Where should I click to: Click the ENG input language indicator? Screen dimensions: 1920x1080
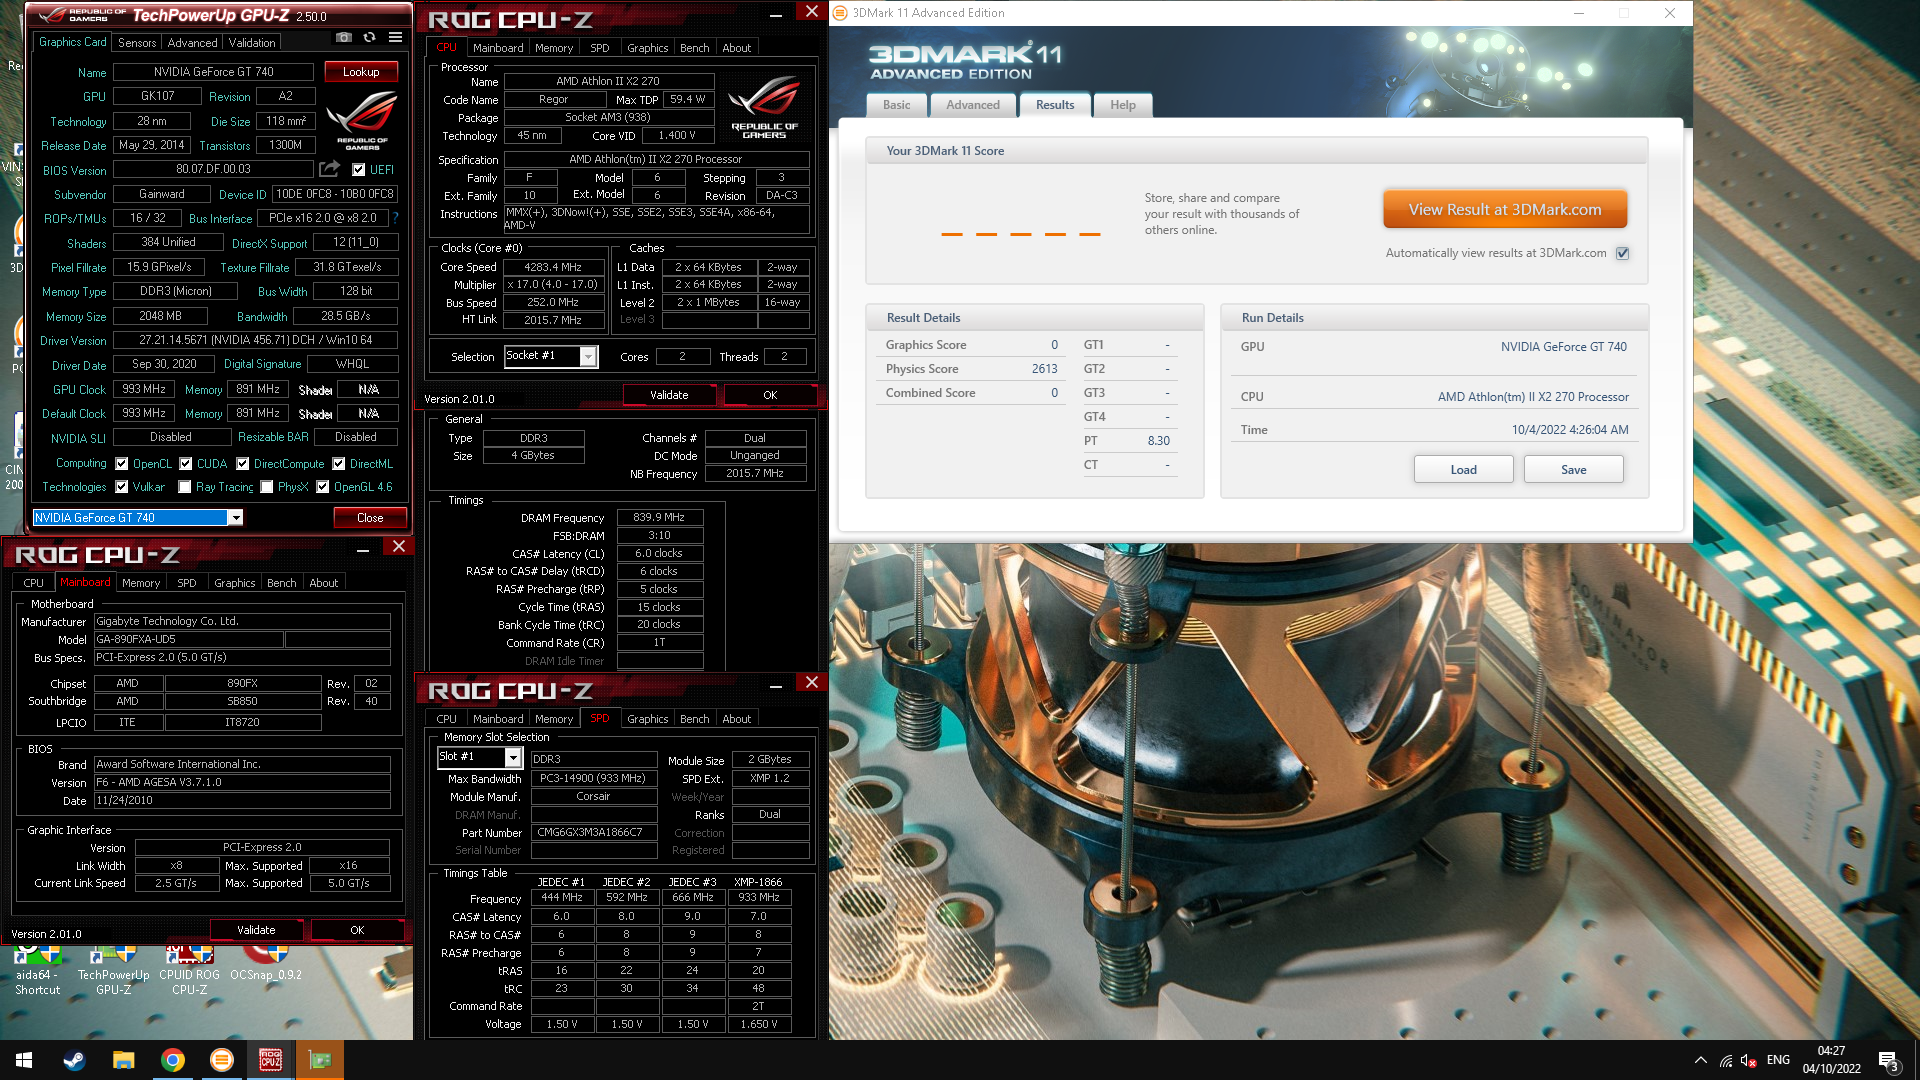(1778, 1060)
